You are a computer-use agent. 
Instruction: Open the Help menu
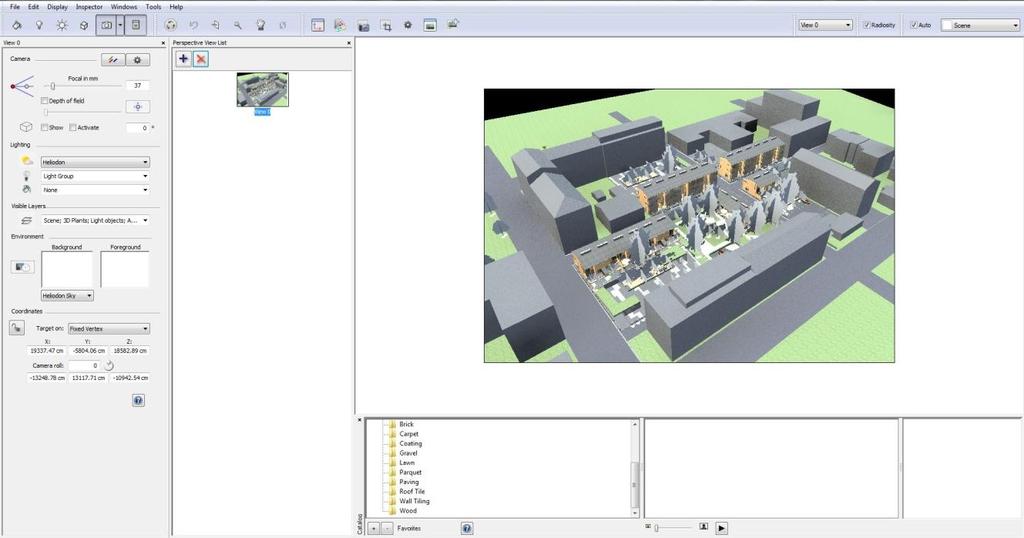coord(176,7)
